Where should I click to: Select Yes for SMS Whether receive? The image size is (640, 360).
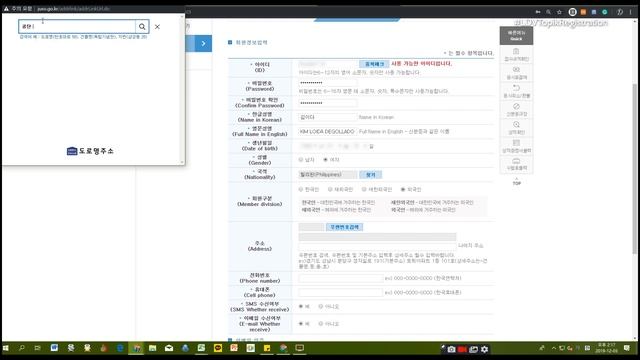click(x=301, y=306)
